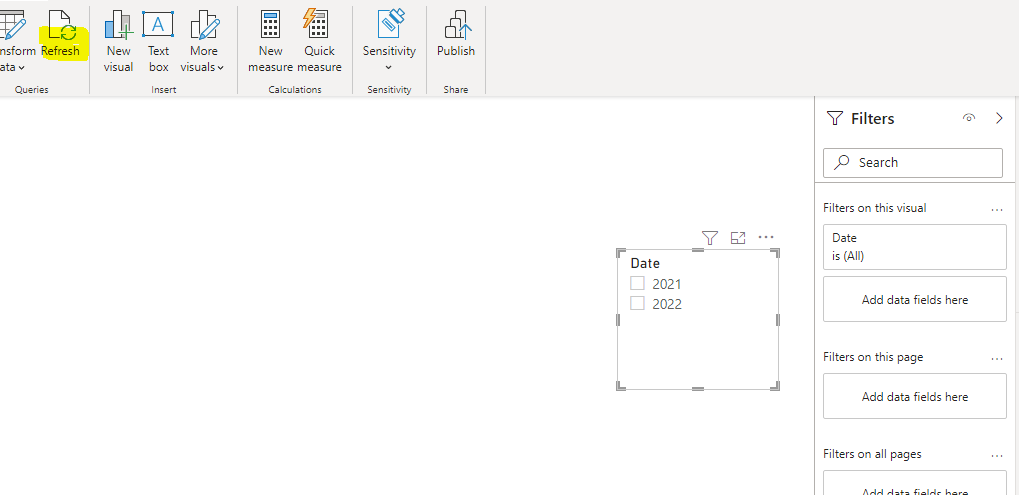Click the Queries group label

[x=32, y=90]
